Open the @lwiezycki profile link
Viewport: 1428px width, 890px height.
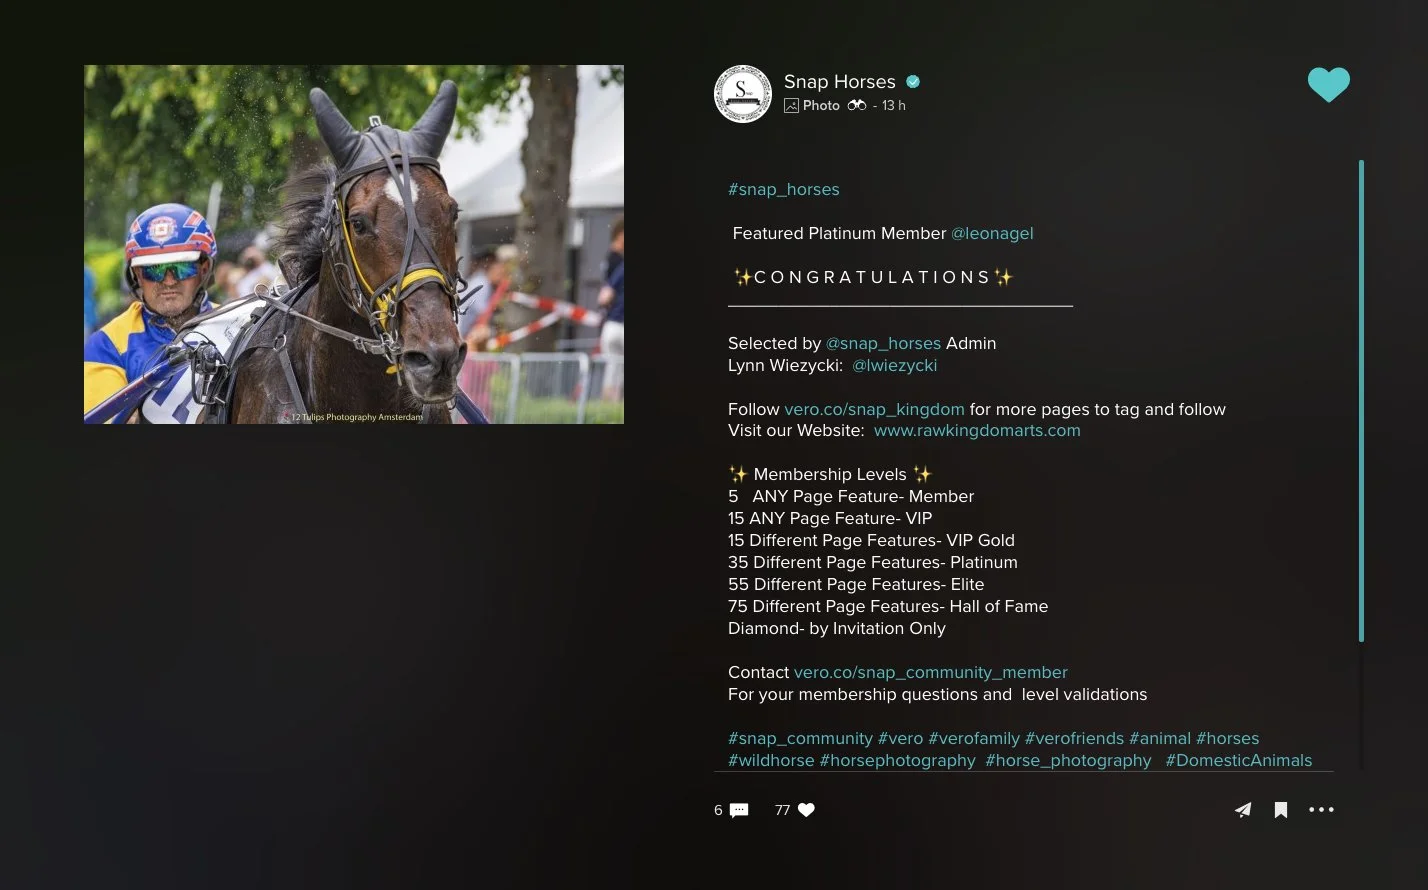[895, 365]
